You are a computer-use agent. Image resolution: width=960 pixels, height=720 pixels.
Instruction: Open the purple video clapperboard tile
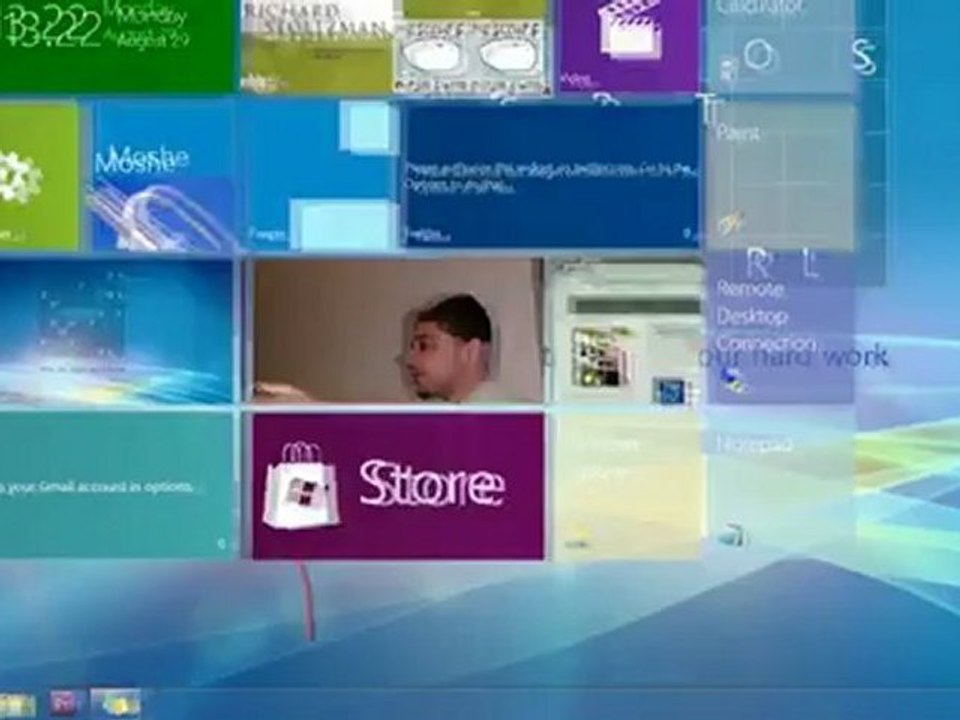629,45
